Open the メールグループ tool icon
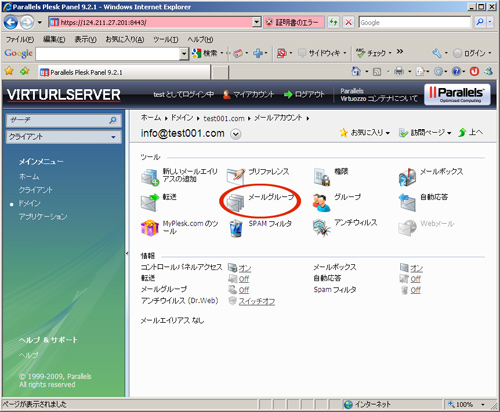The width and height of the screenshot is (500, 412). tap(235, 203)
